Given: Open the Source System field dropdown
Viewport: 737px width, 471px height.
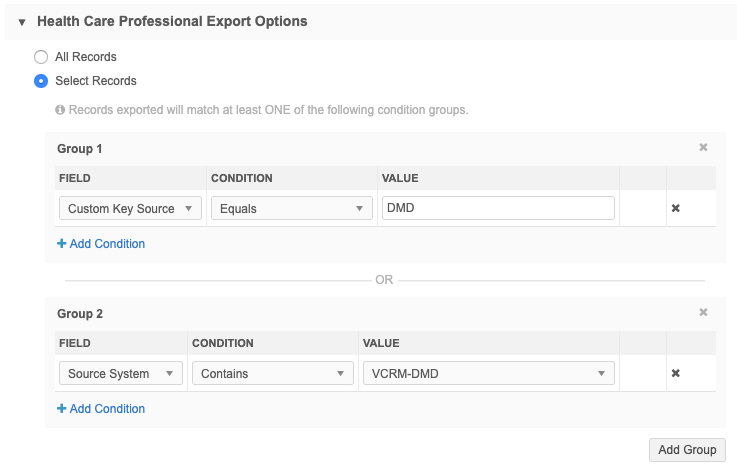Looking at the screenshot, I should (x=120, y=373).
